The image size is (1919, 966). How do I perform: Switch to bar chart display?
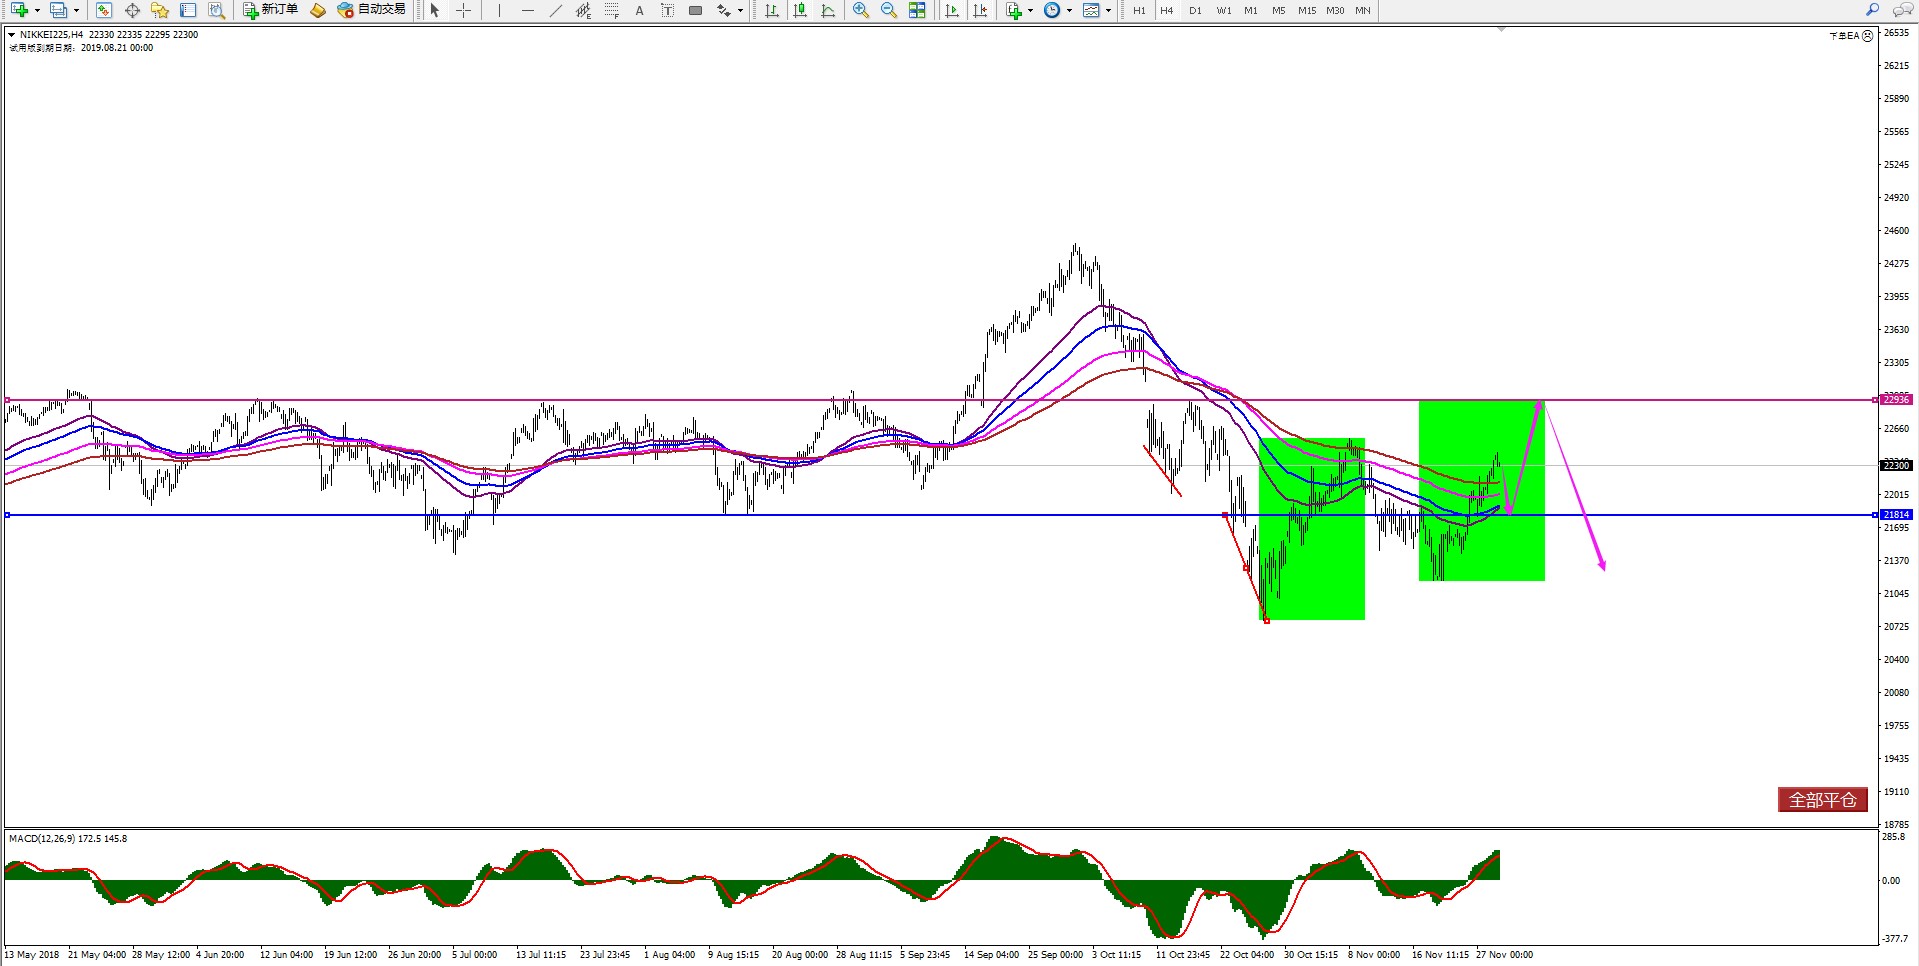772,10
